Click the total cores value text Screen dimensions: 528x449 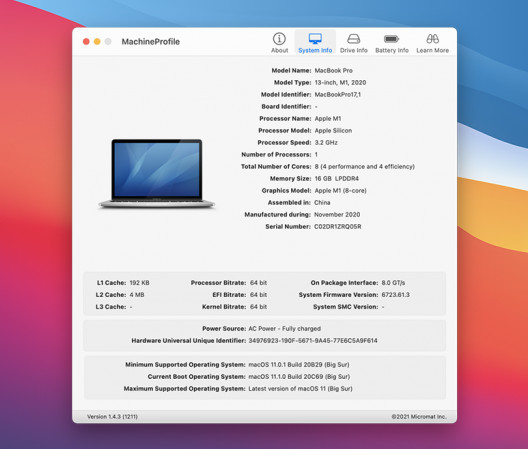(364, 166)
